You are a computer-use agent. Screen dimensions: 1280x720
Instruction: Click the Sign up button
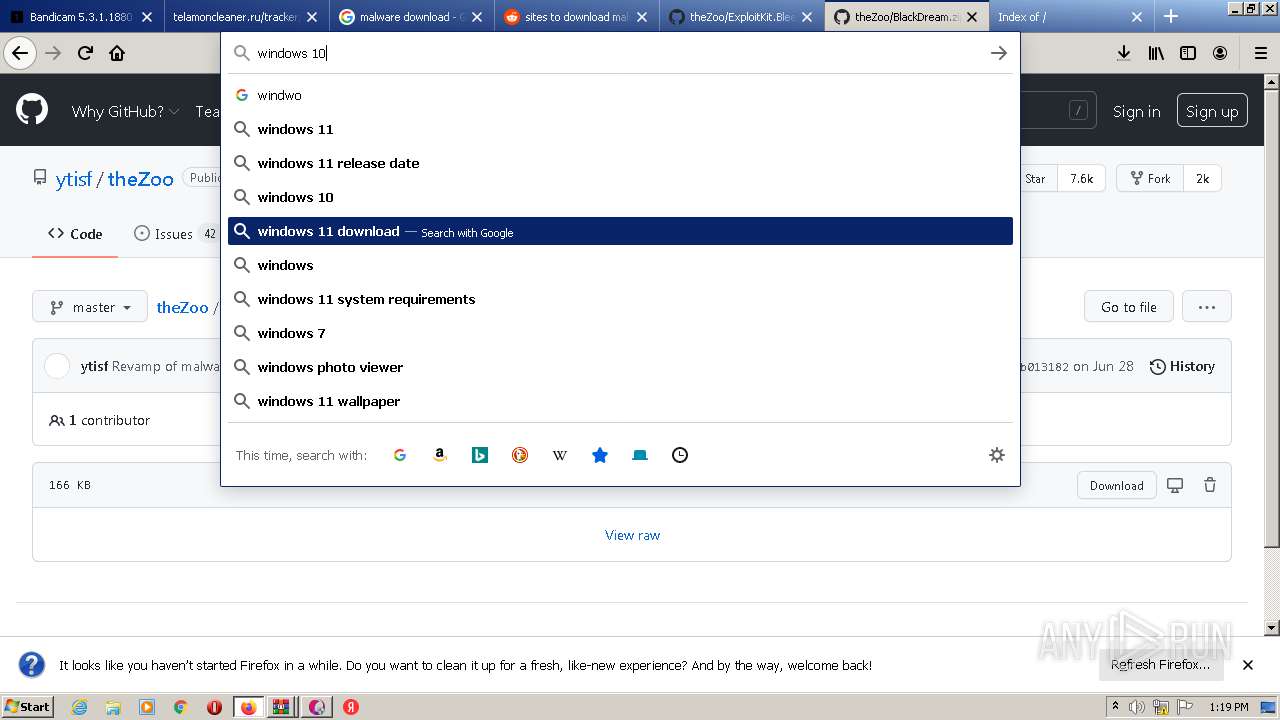pos(1212,111)
